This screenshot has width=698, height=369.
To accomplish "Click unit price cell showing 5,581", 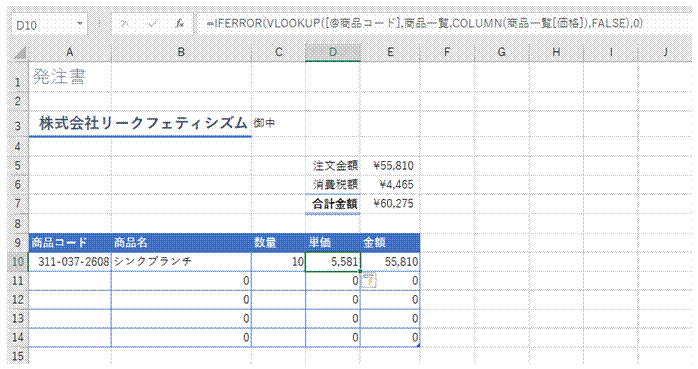I will tap(333, 261).
